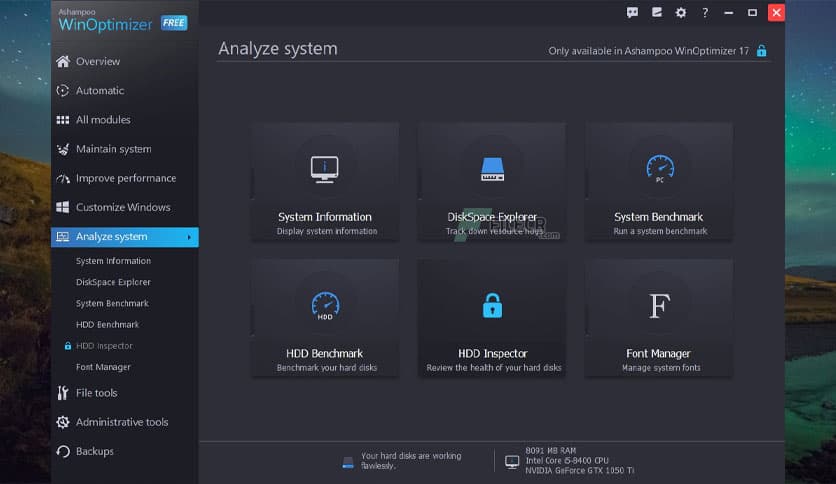The width and height of the screenshot is (836, 484).
Task: Click 'Your hard disks are working flawlessly' text
Action: point(411,461)
